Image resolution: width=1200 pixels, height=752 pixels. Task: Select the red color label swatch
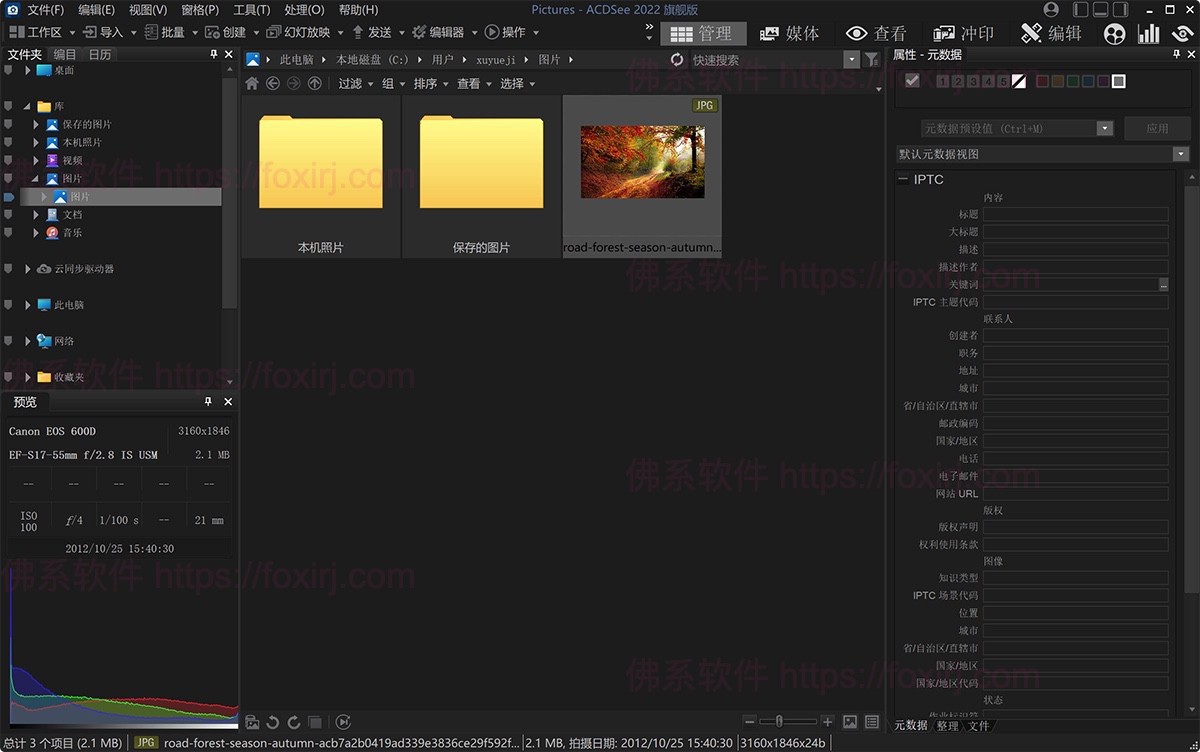click(x=1042, y=81)
